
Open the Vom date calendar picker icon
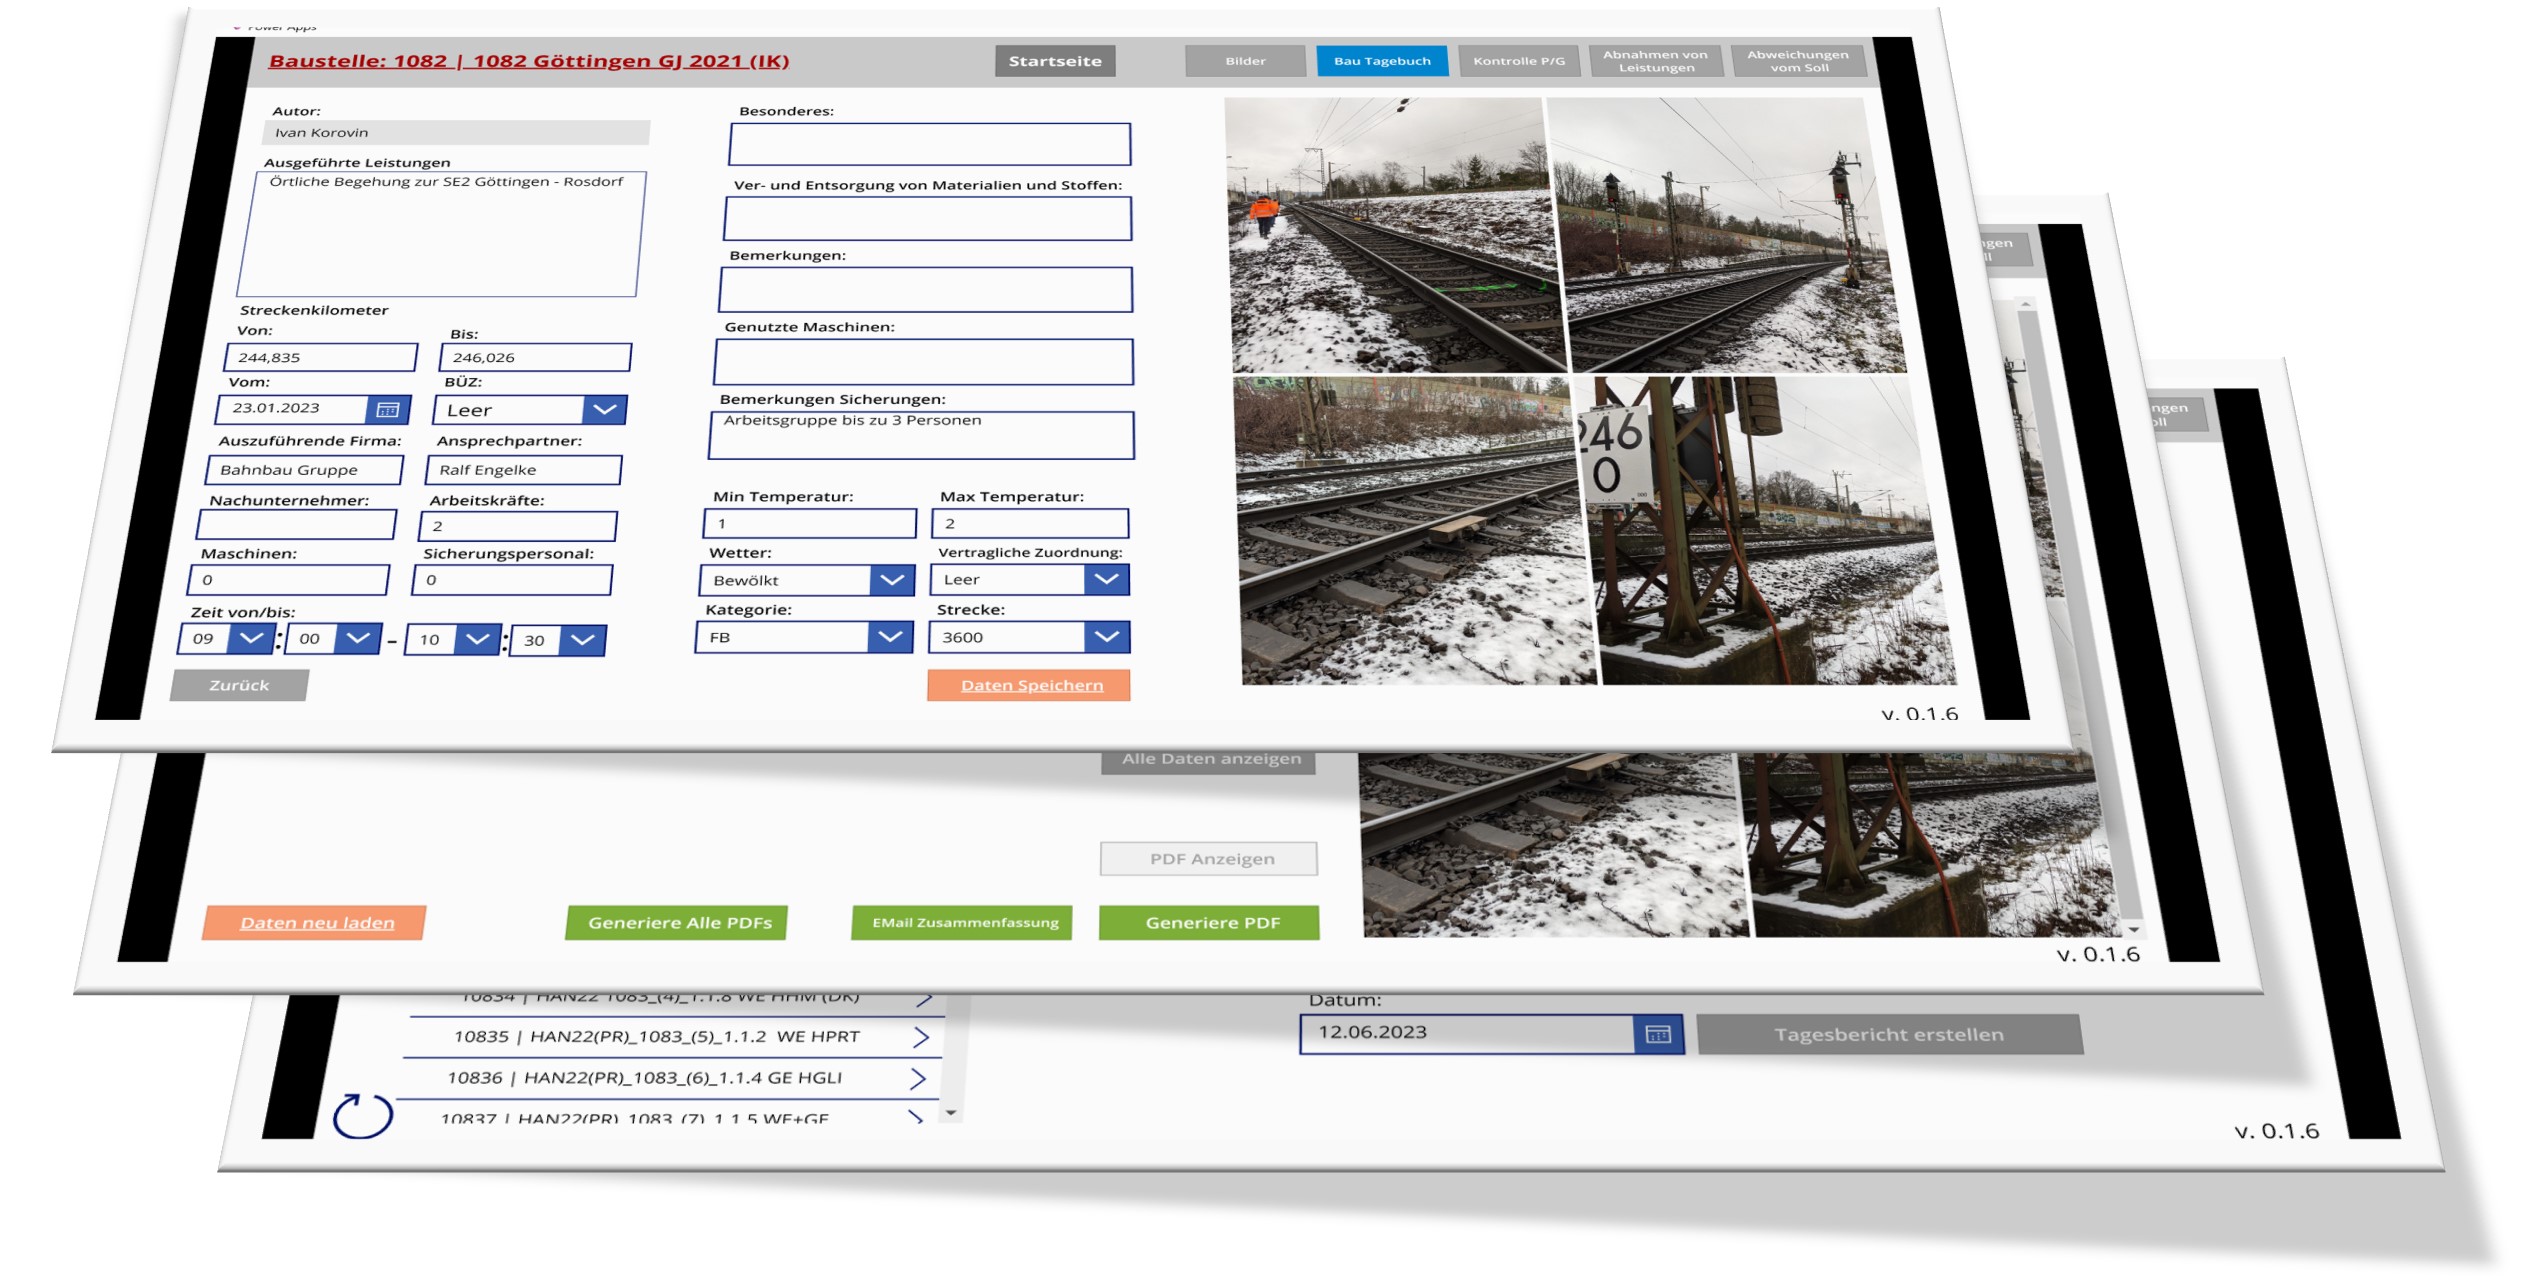[387, 409]
